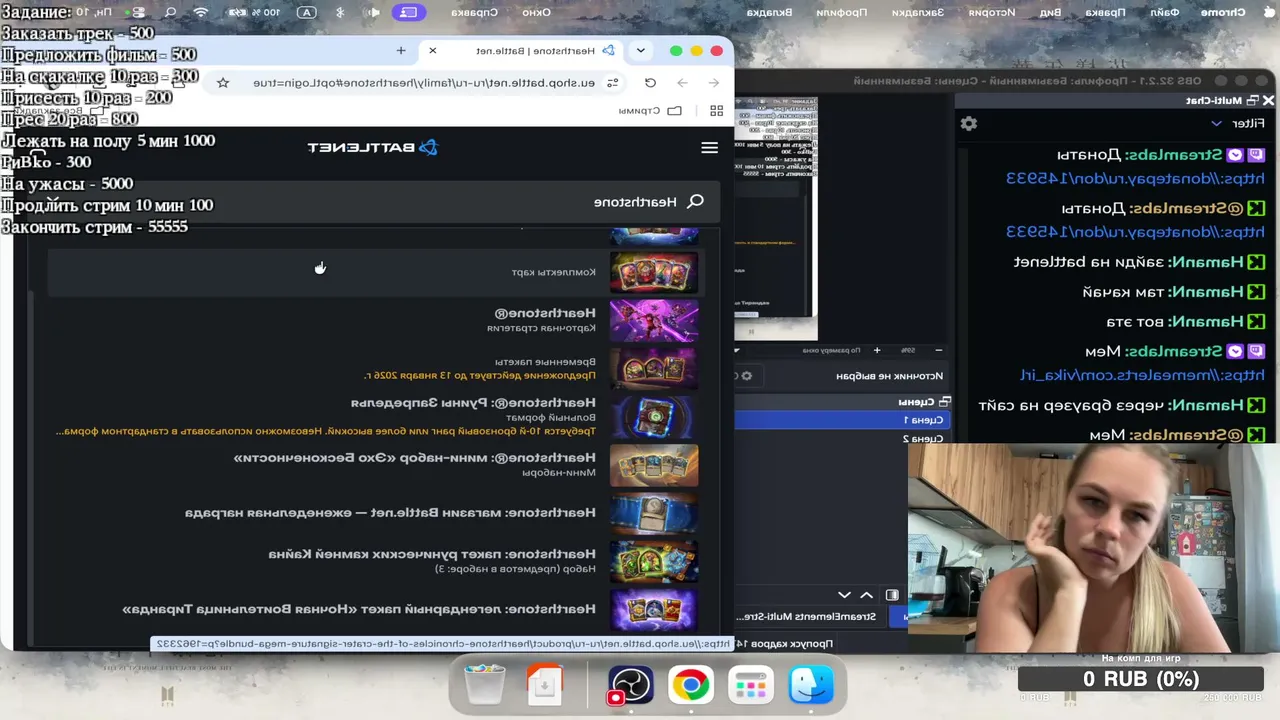This screenshot has width=1280, height=720.
Task: Open the memealerts.com/vika_irl link in chat
Action: coord(1142,375)
